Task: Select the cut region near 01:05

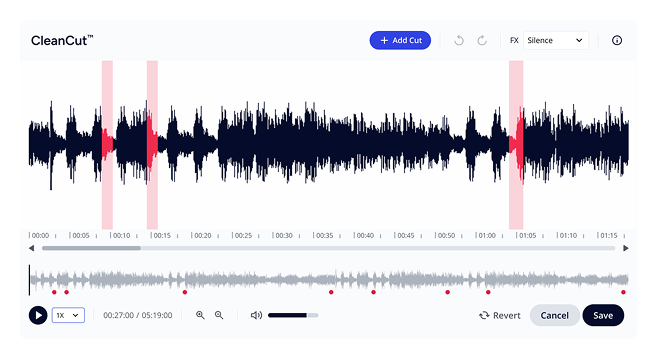Action: coord(516,145)
